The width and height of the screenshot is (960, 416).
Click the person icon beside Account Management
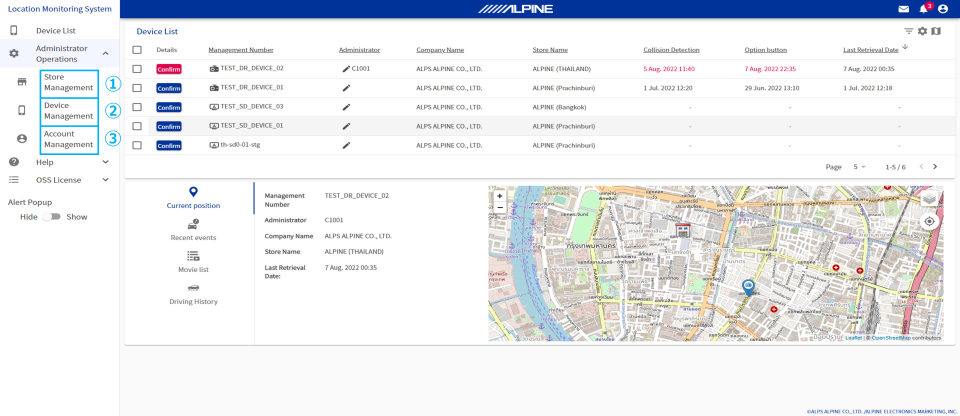[21, 139]
